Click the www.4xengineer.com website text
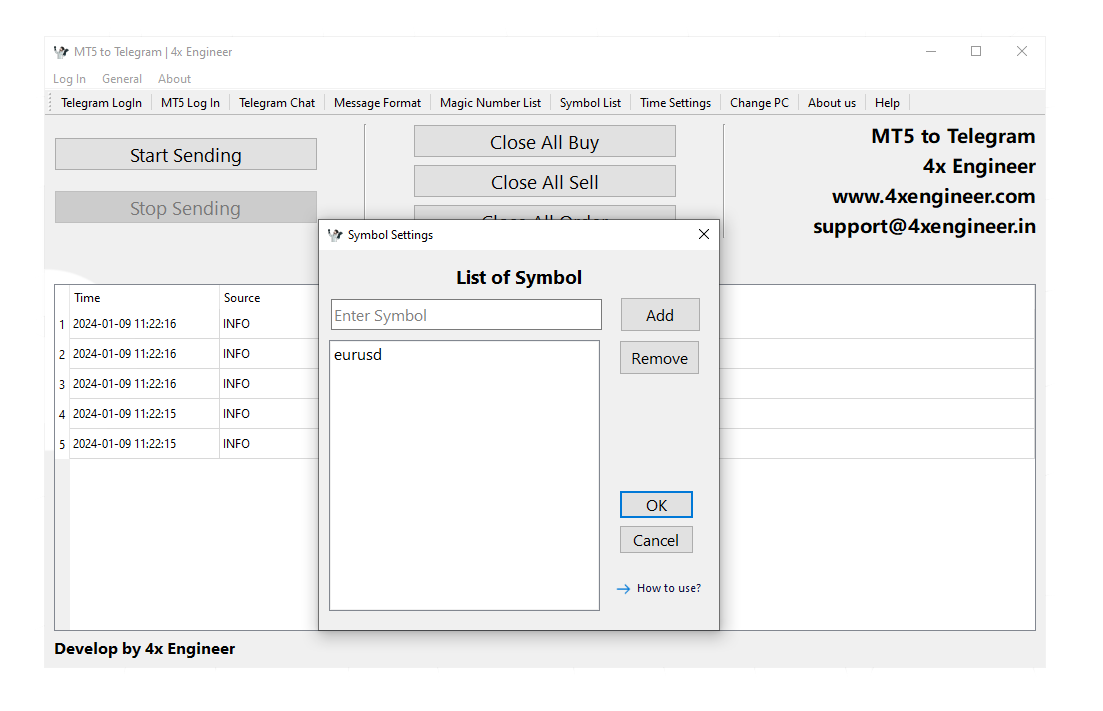The height and width of the screenshot is (711, 1103). pyautogui.click(x=933, y=196)
